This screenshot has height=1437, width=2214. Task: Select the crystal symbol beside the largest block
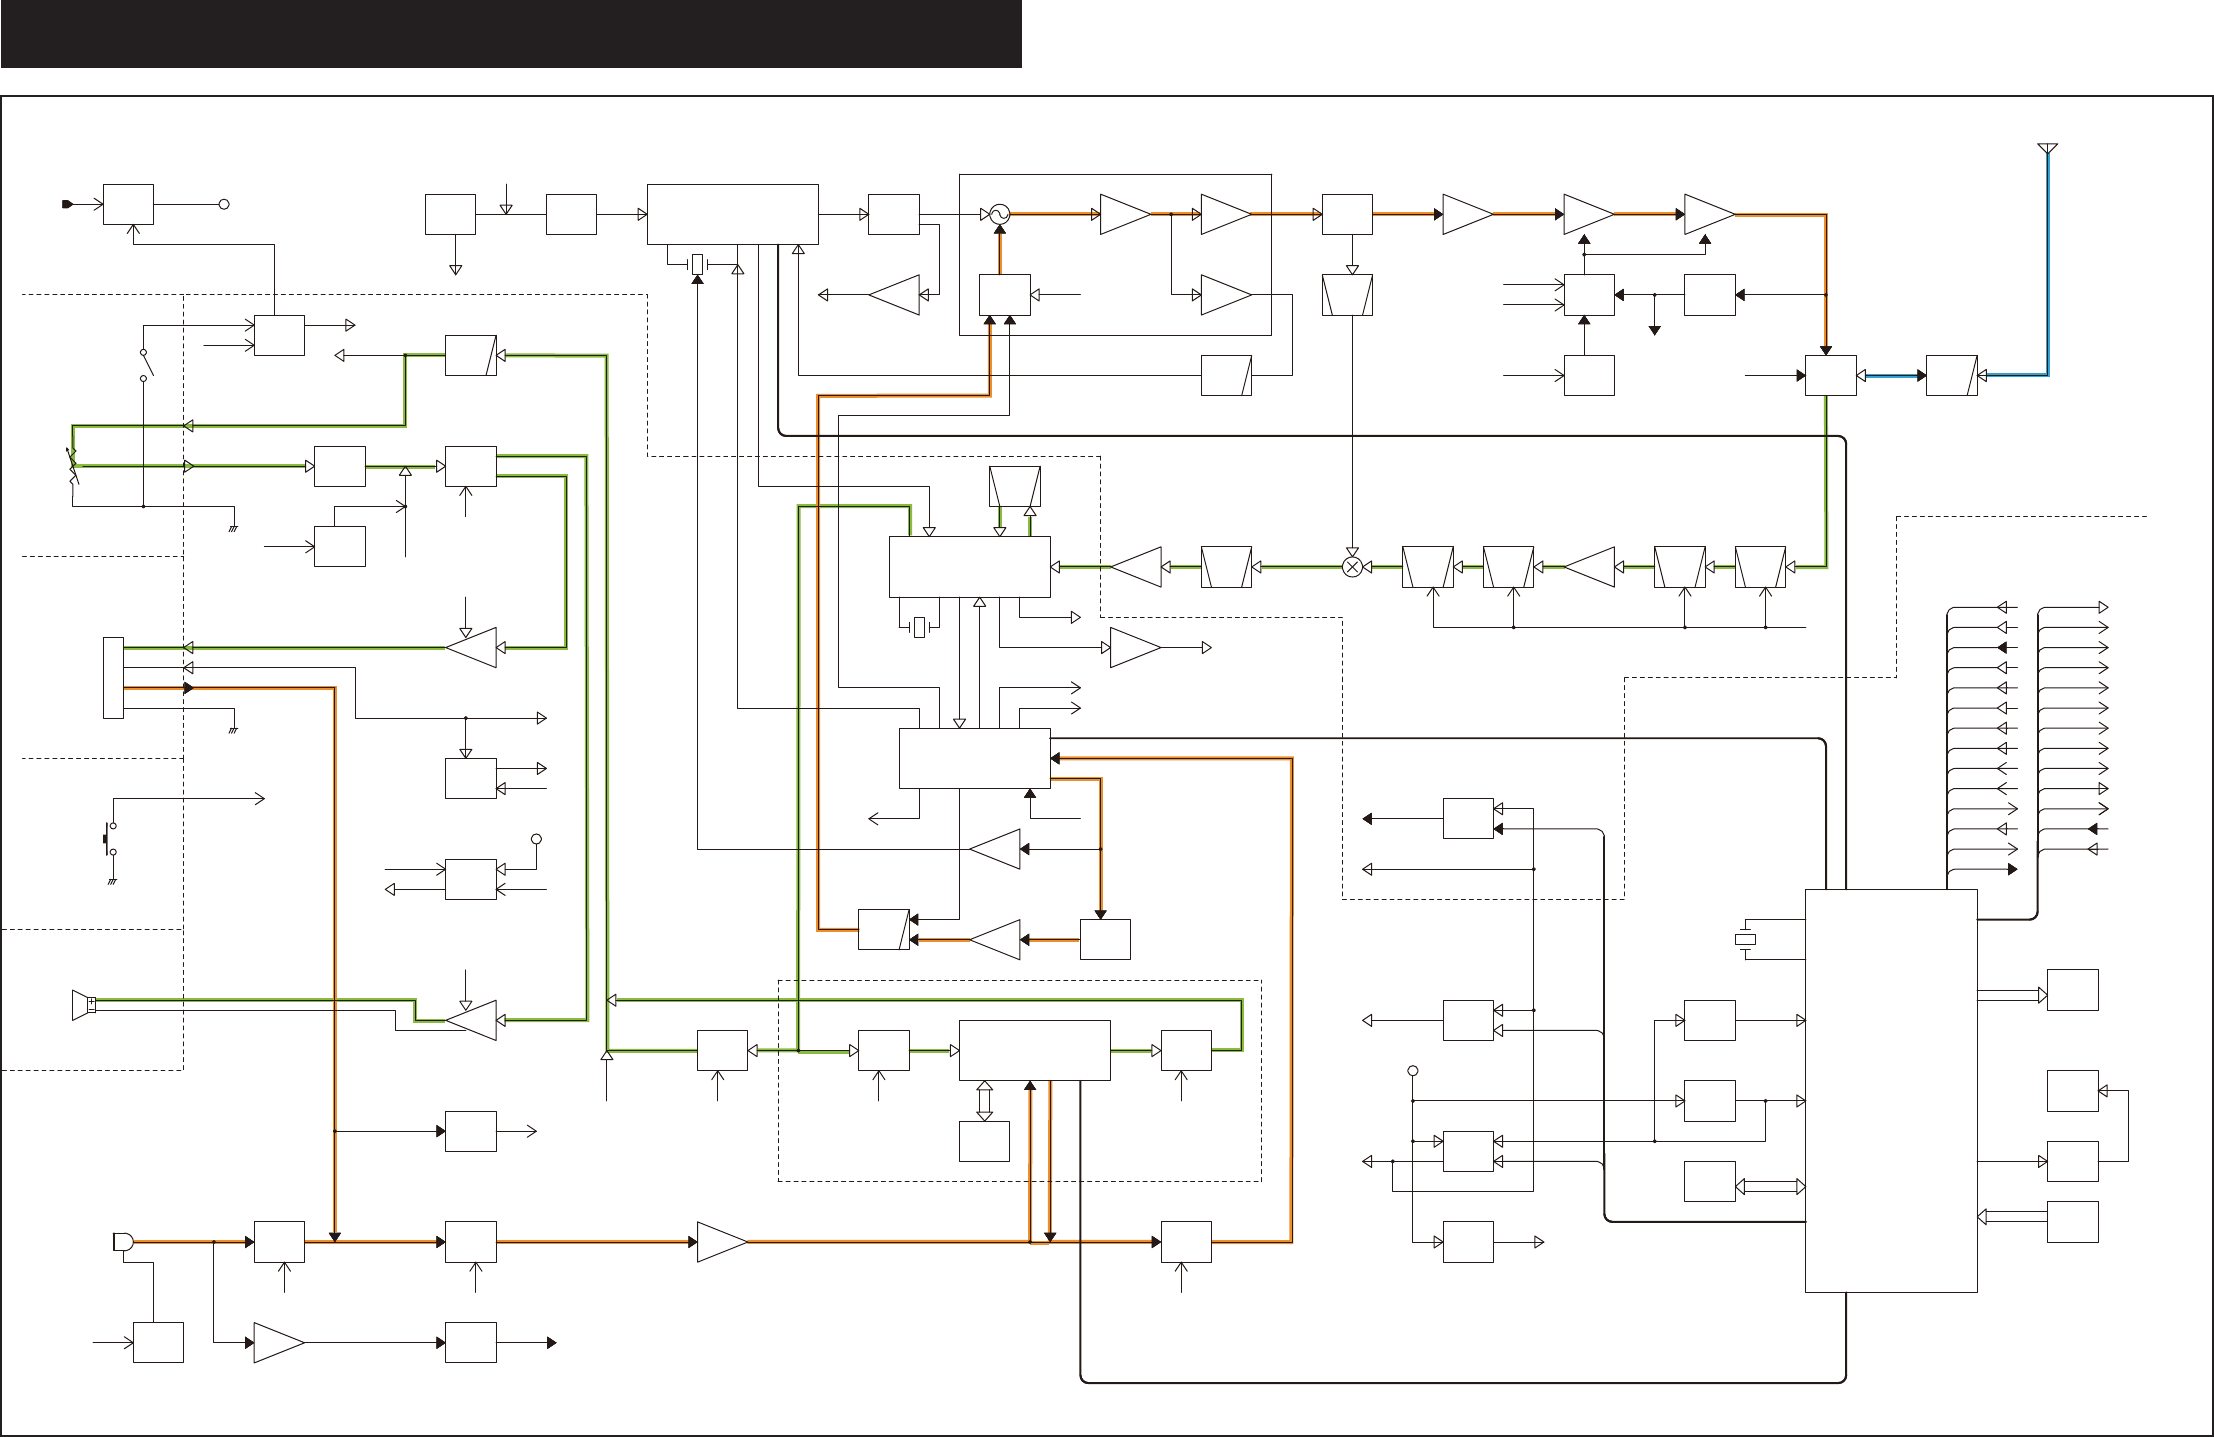coord(1745,938)
